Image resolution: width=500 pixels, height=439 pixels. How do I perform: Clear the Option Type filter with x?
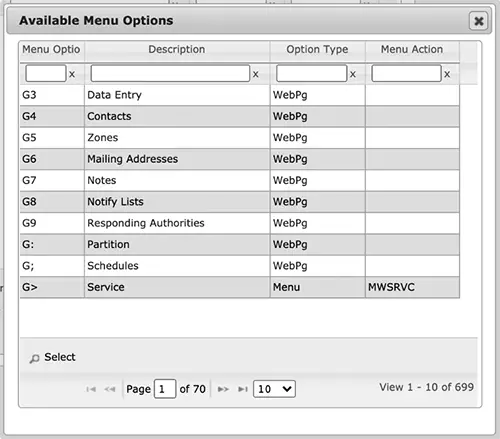tap(353, 74)
